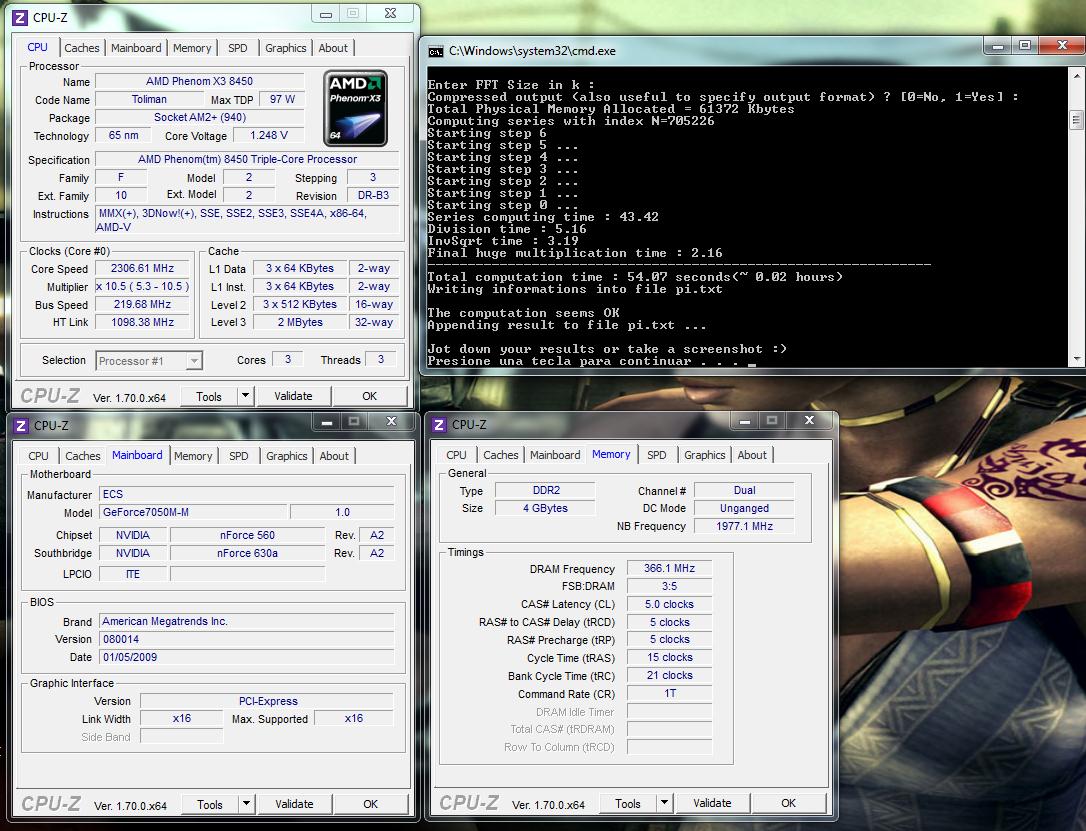Expand the Tools arrow in the Memory window

(664, 803)
